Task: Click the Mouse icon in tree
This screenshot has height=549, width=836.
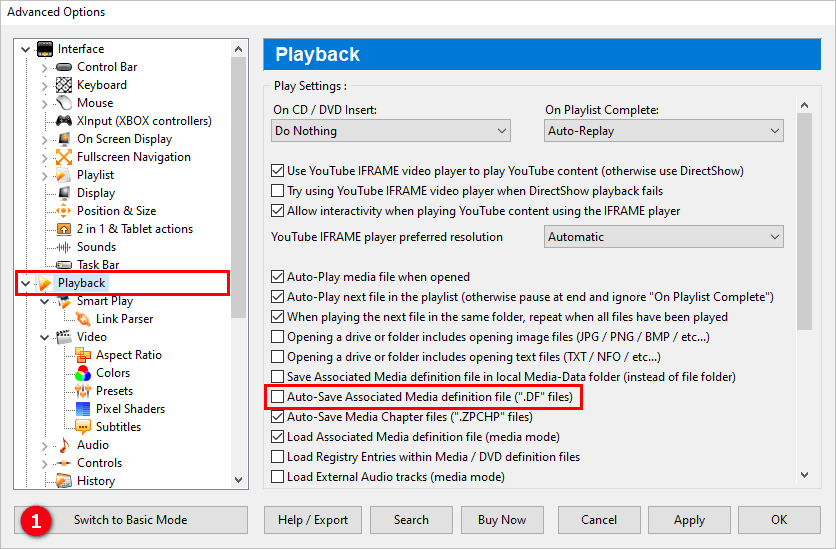Action: (64, 103)
